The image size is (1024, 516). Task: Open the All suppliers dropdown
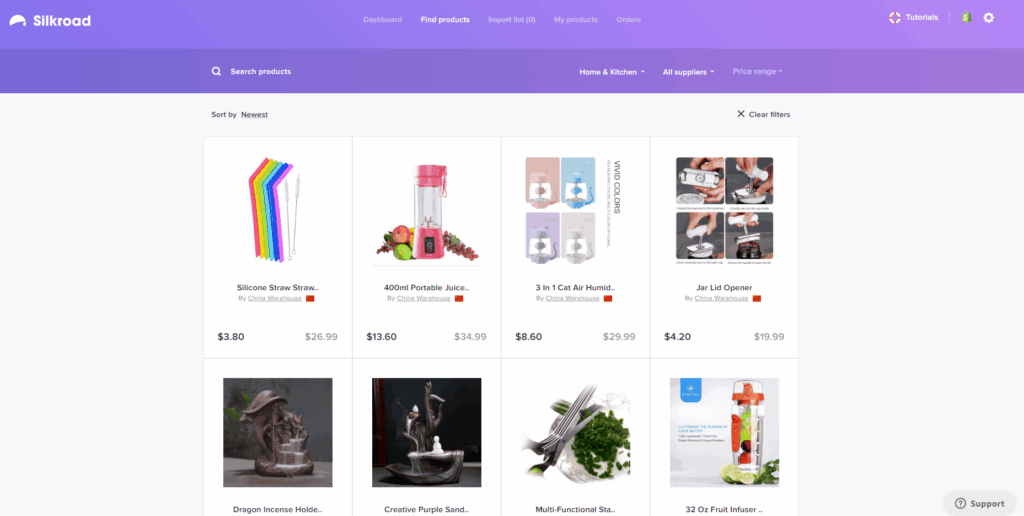coord(688,72)
